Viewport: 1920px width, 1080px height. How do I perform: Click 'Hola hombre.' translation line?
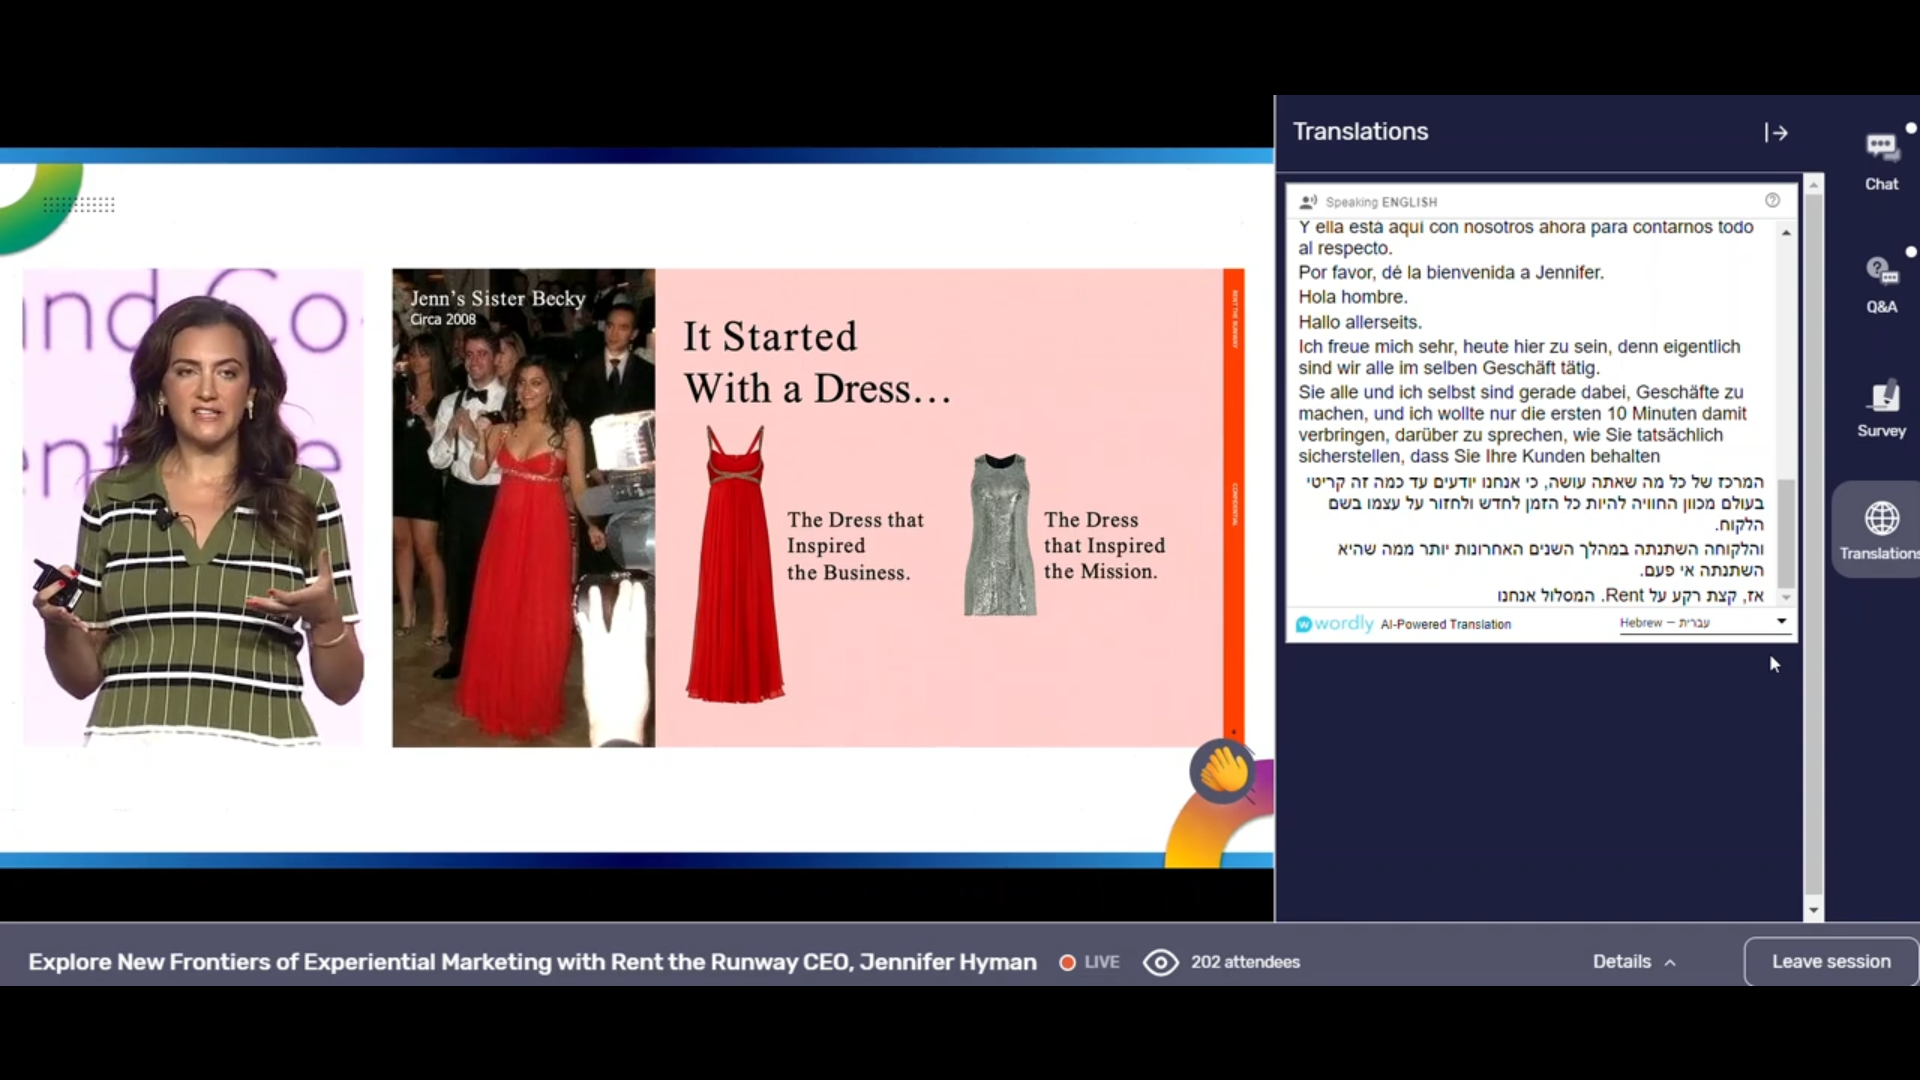tap(1353, 297)
